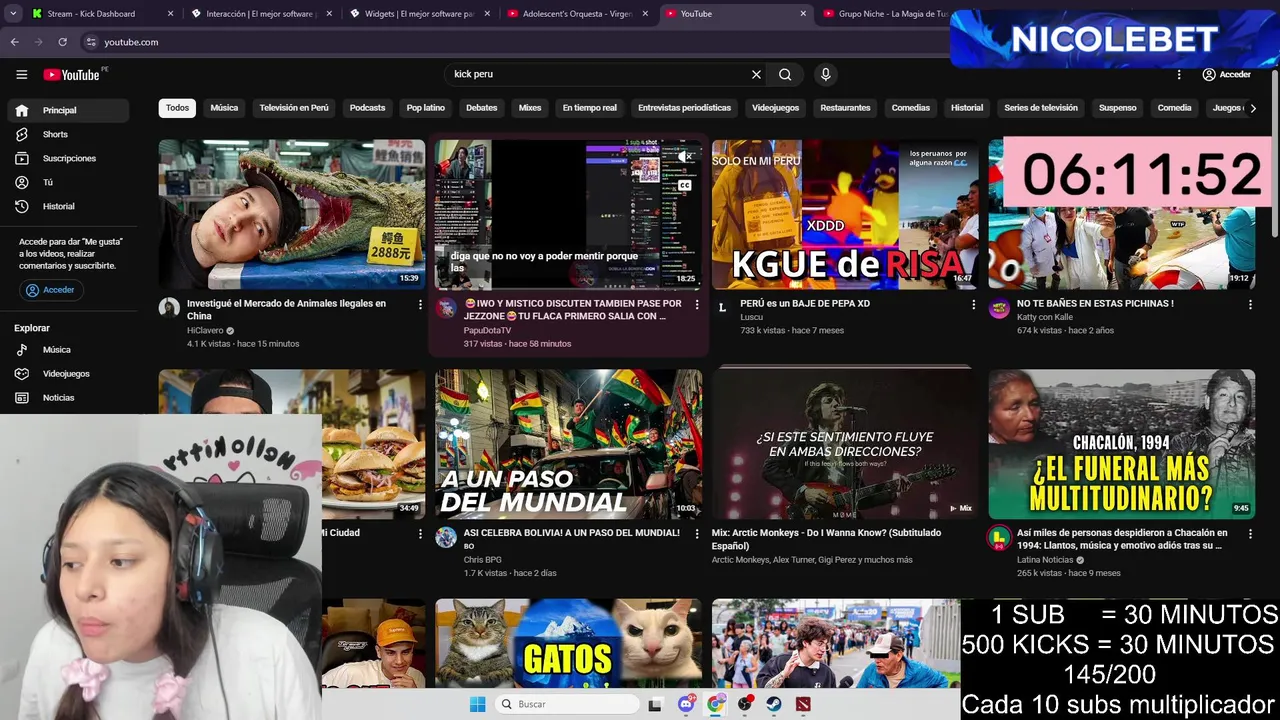Select the Restaurantes filter chip
The image size is (1280, 720).
845,108
